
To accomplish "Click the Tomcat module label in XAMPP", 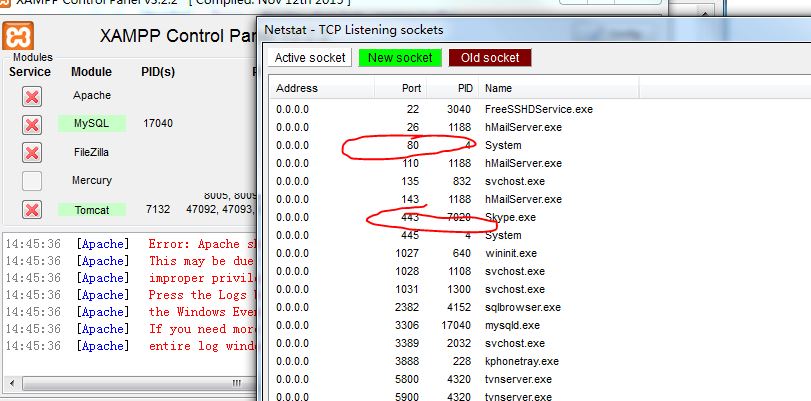I will [x=92, y=210].
